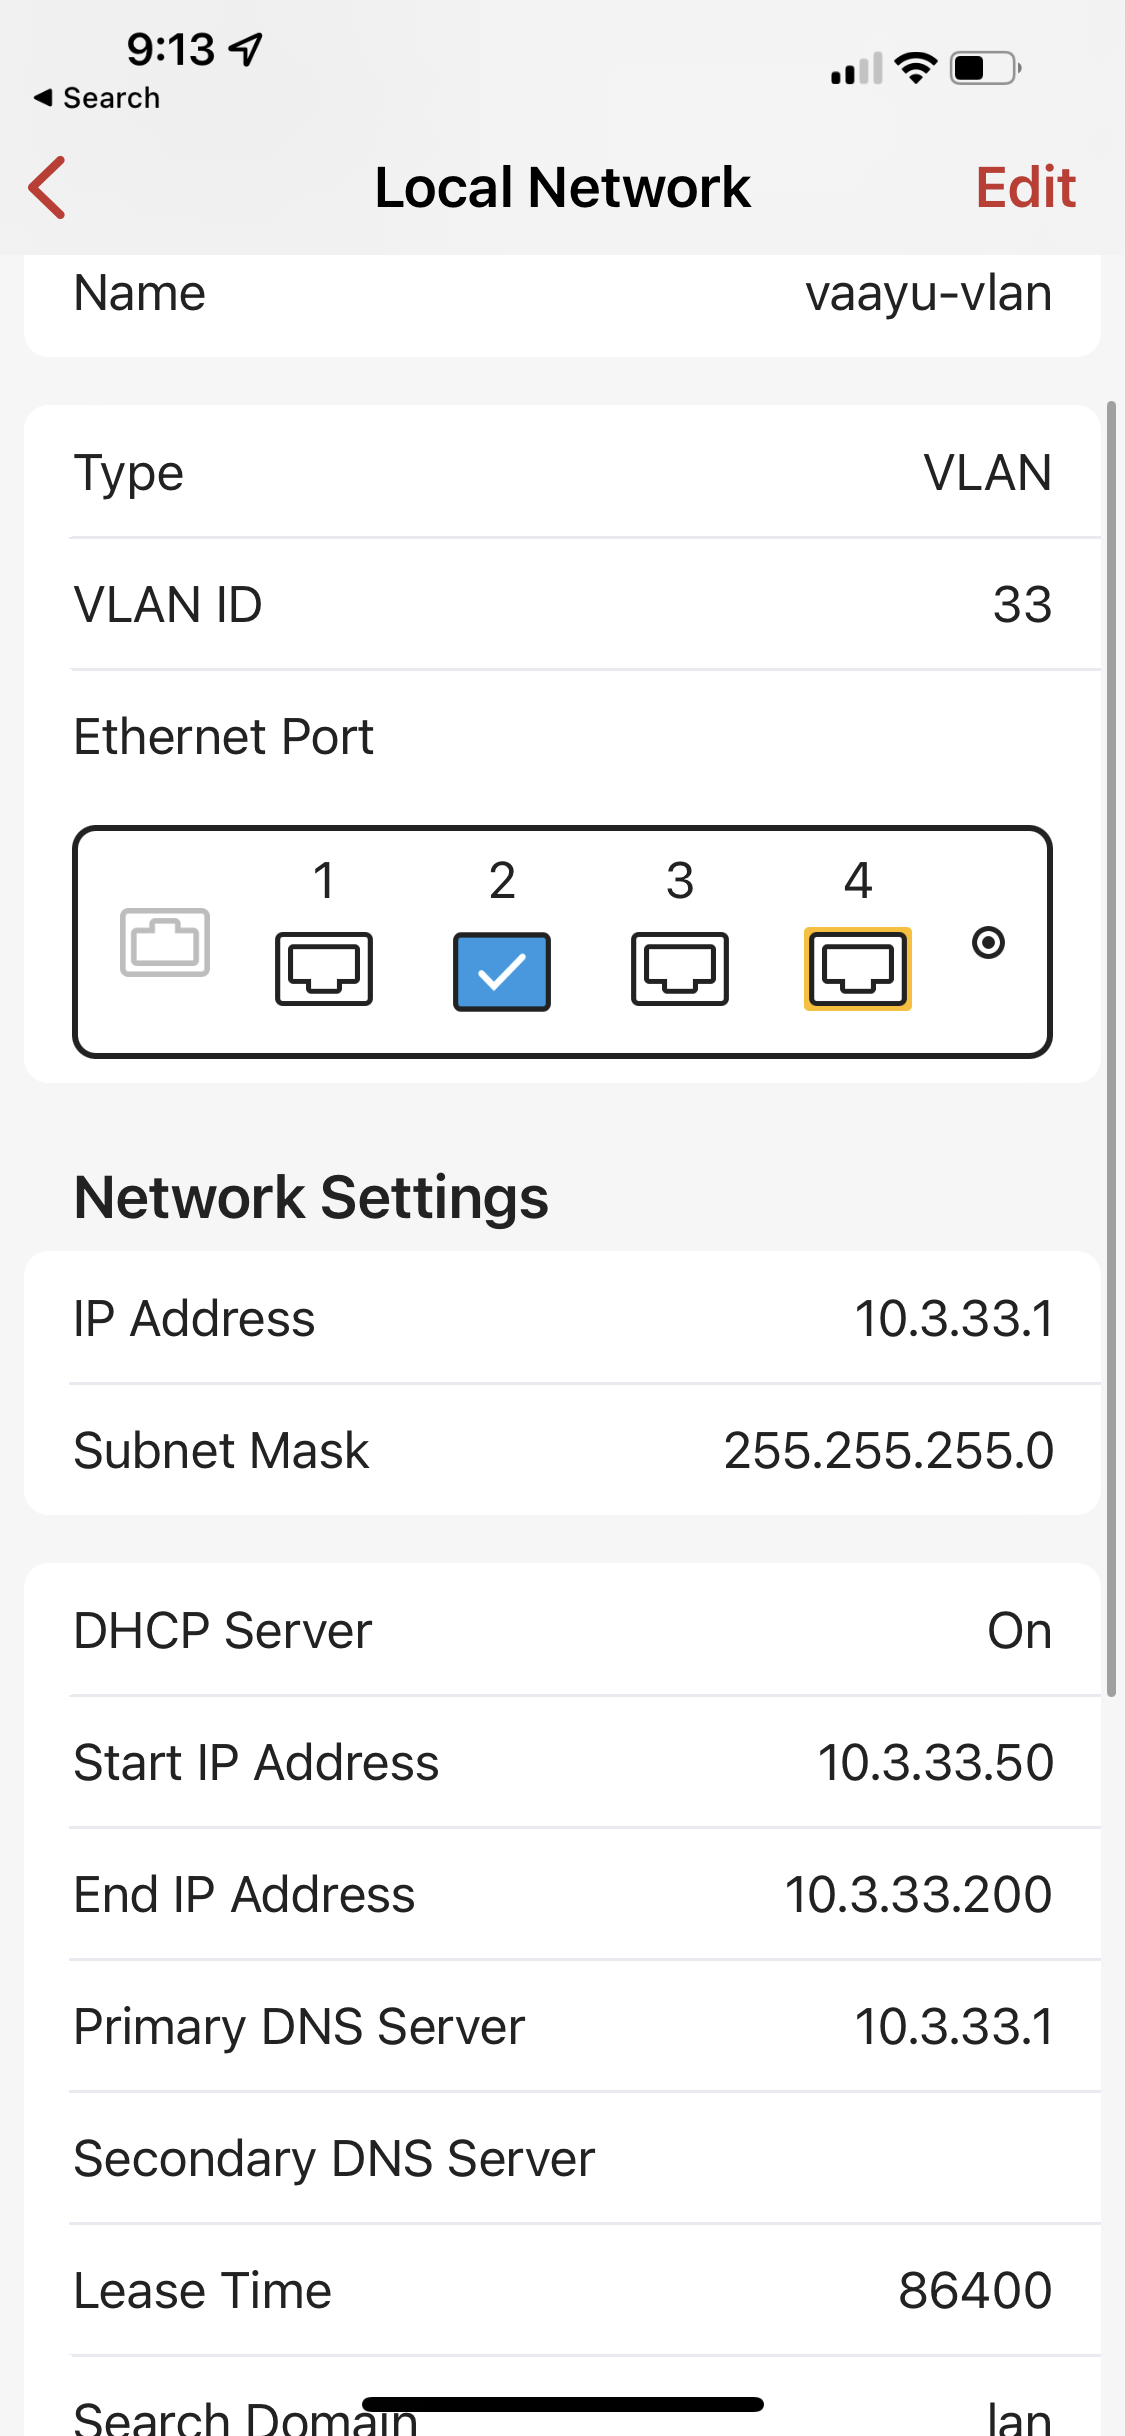Tap the grayed-out WAN port icon
The image size is (1125, 2436).
coord(165,942)
